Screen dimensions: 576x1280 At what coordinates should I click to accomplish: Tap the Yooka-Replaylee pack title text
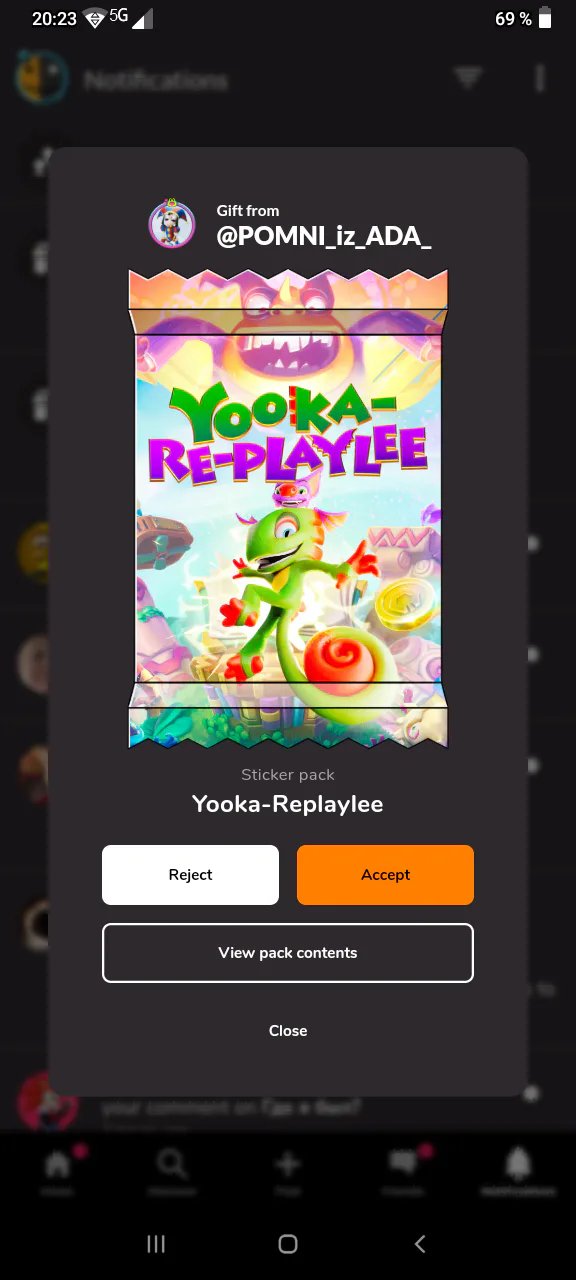point(288,804)
